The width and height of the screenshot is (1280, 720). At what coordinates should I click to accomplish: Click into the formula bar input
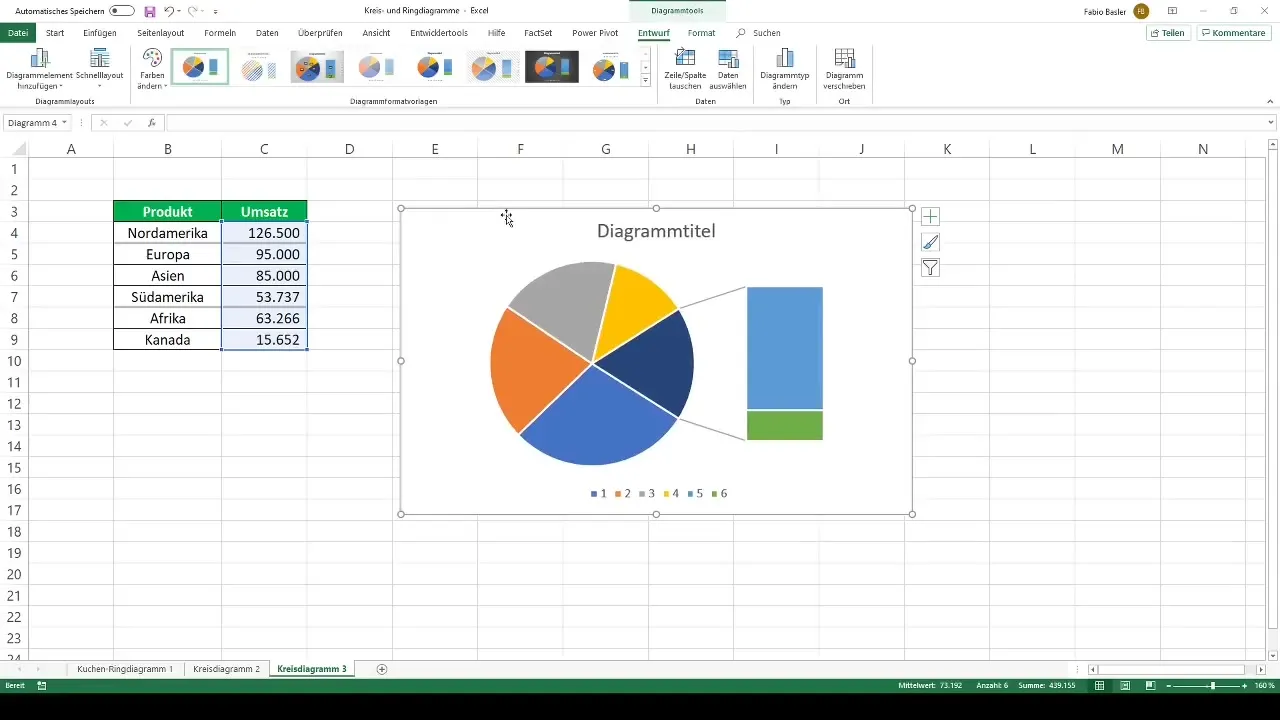click(x=714, y=123)
